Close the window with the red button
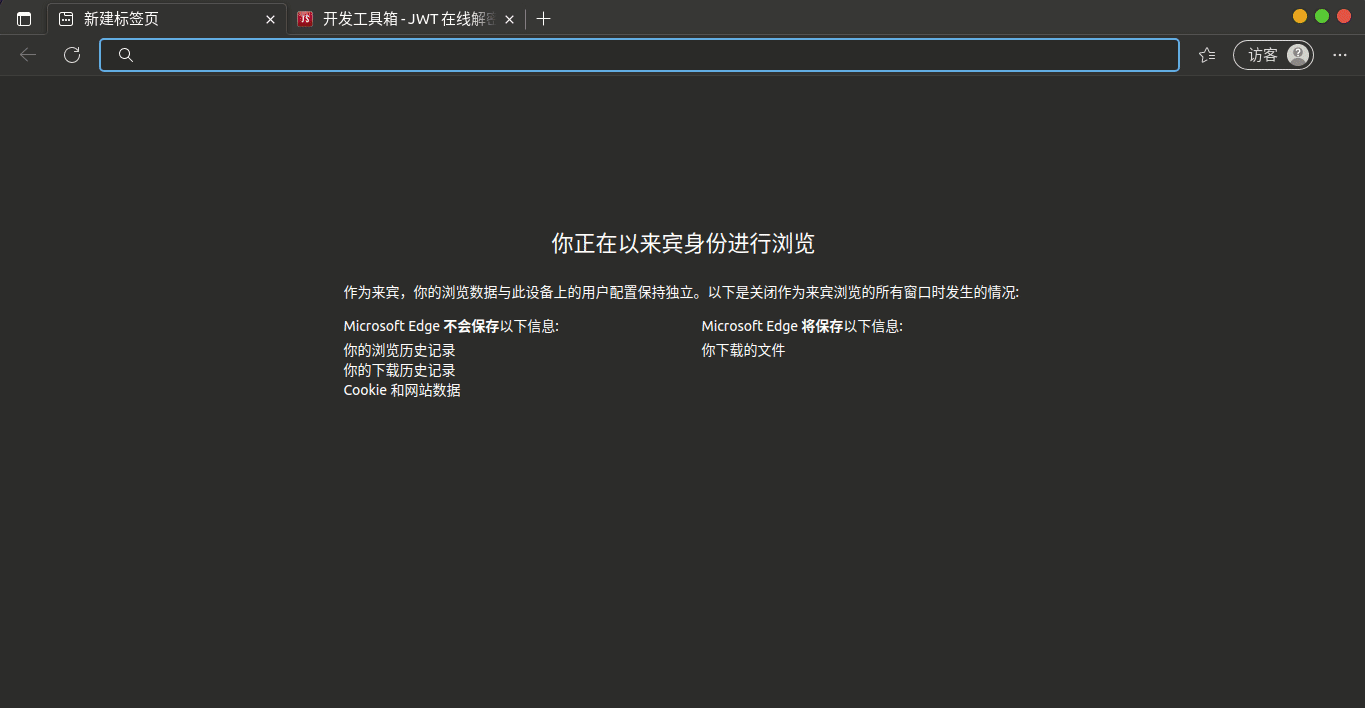Screen dimensions: 1365x708 [x=1344, y=16]
